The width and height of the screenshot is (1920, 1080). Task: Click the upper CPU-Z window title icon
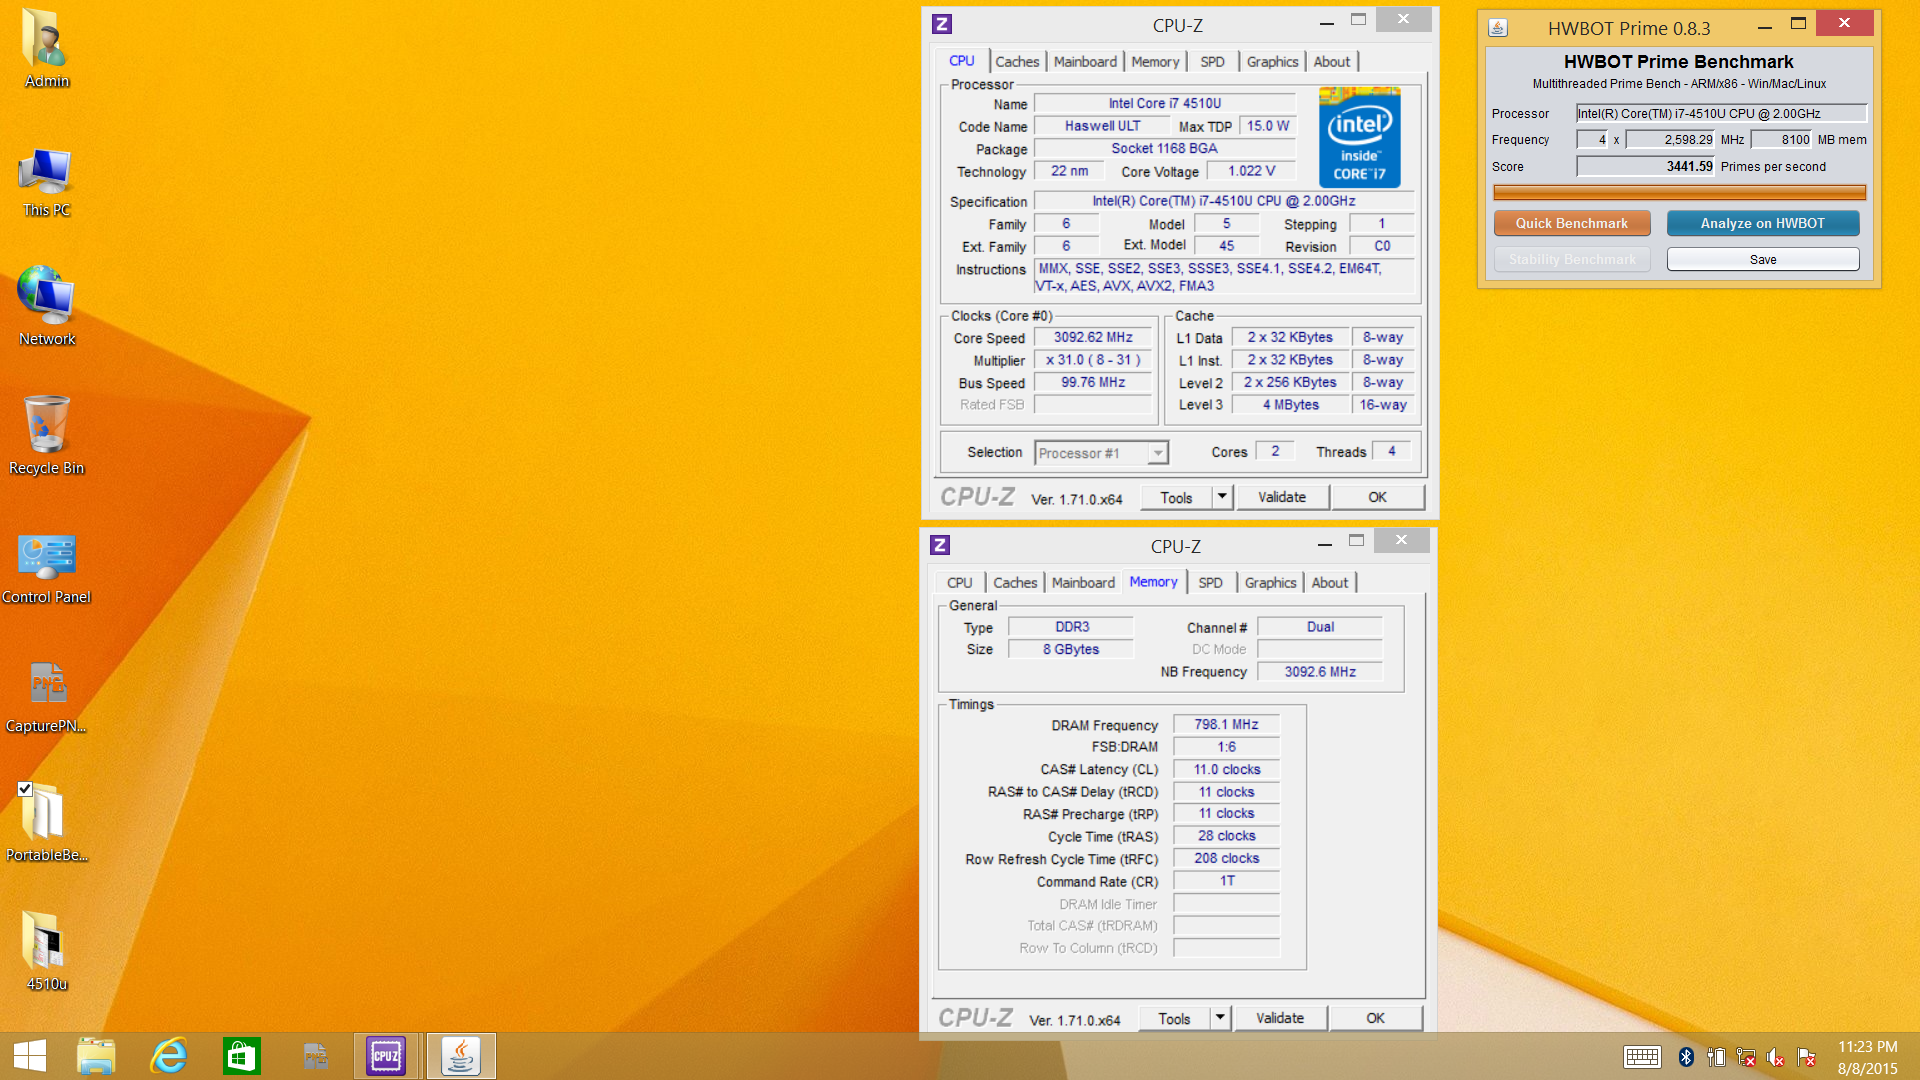tap(942, 24)
